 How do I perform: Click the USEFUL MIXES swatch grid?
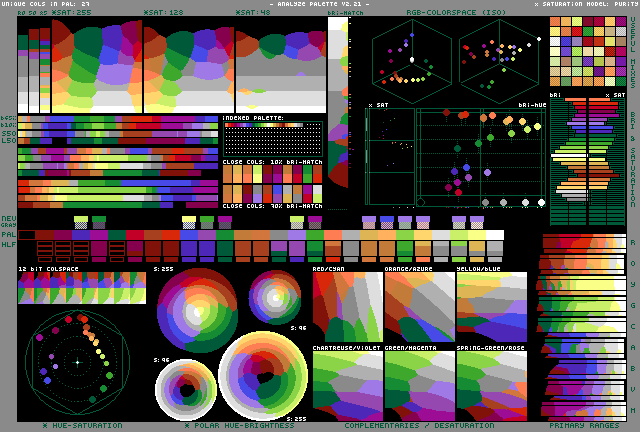click(x=588, y=51)
